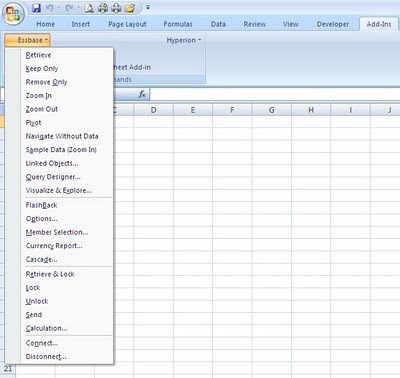Click the first printer icon in quick access
Image resolution: width=400 pixels, height=378 pixels.
coord(103,8)
